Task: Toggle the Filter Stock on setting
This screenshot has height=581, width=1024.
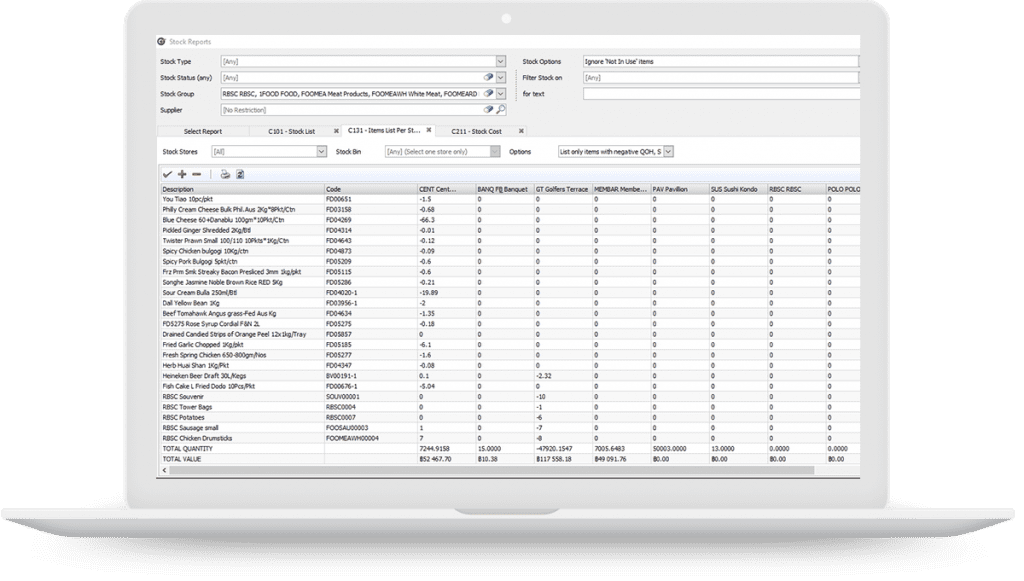Action: 720,77
